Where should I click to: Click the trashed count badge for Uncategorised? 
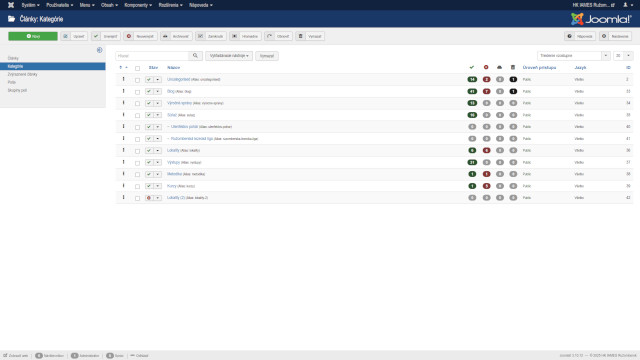[x=513, y=80]
